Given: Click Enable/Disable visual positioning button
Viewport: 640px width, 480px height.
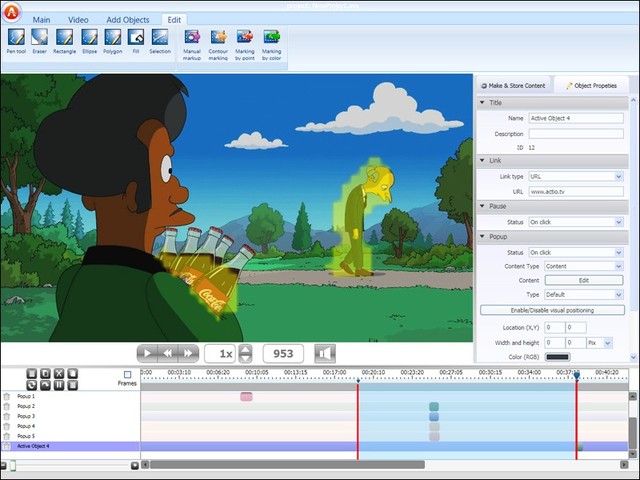Looking at the screenshot, I should pos(552,310).
